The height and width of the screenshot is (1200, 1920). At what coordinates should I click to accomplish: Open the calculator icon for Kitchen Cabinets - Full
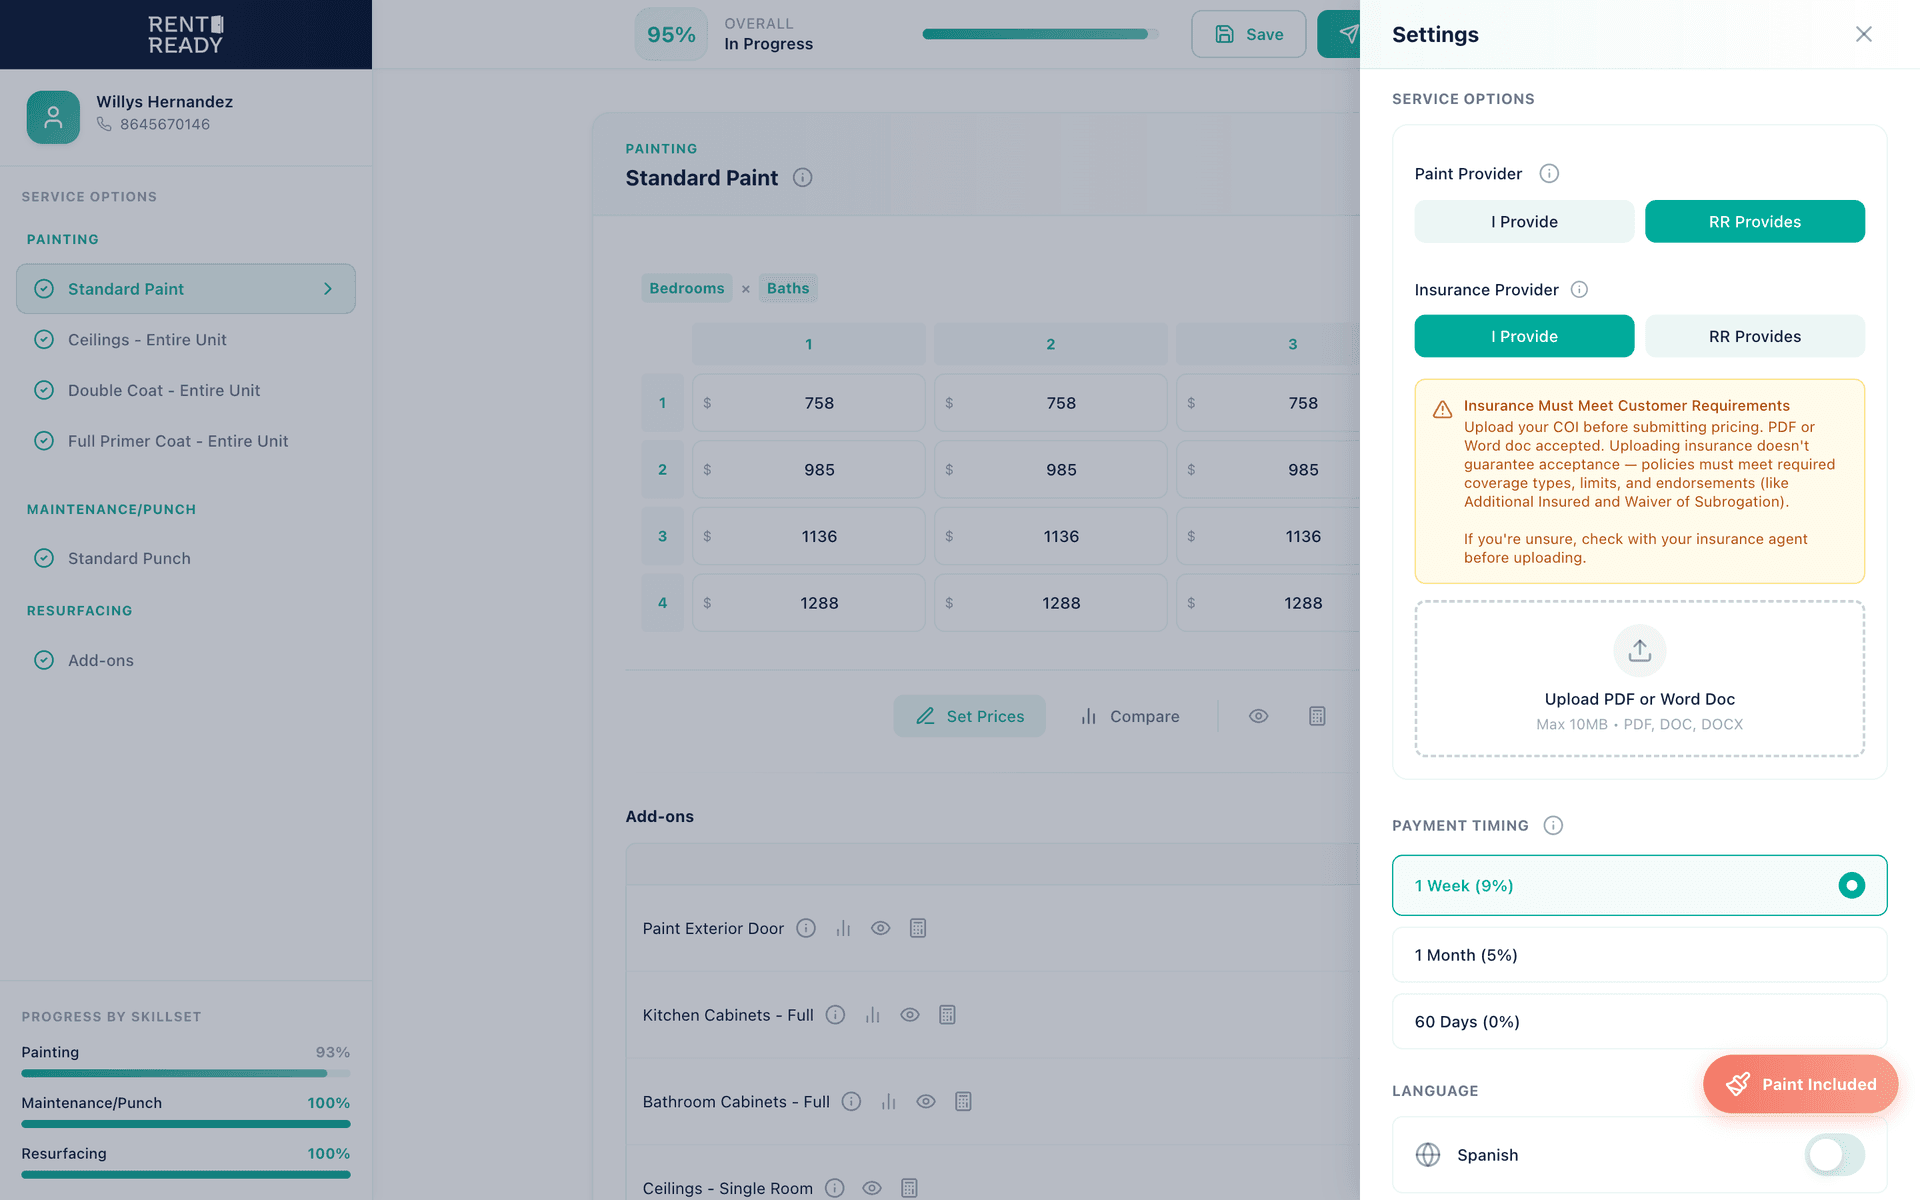[x=947, y=1014]
